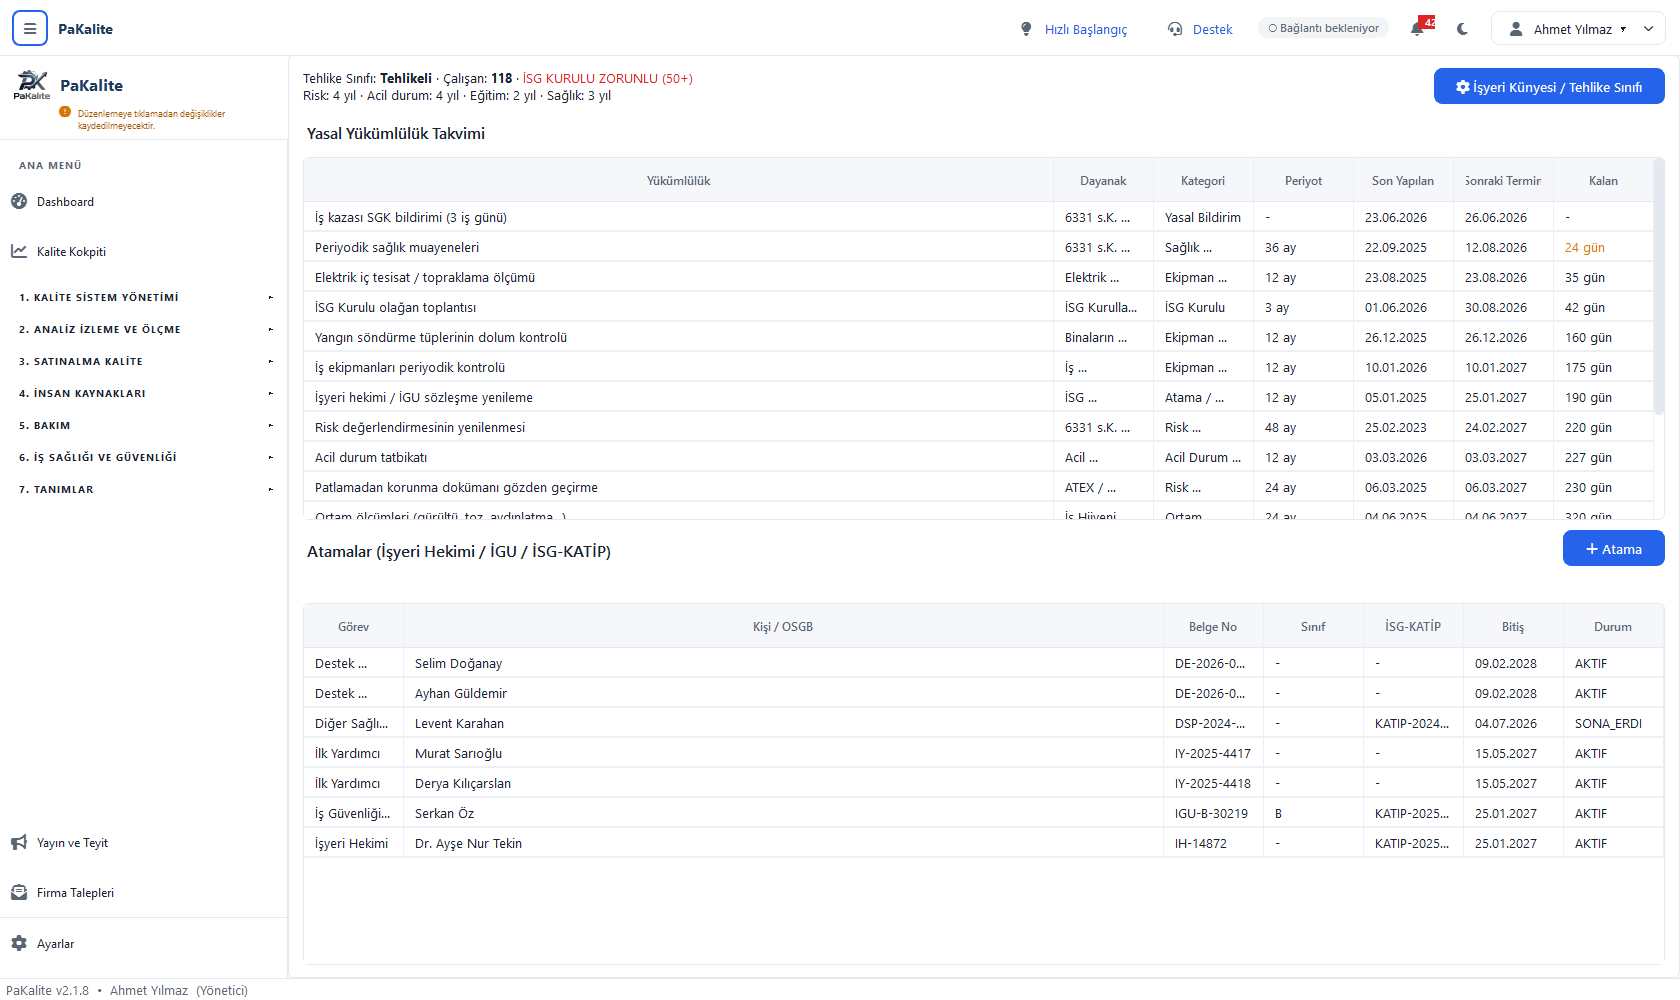Go to Yayın ve Teyit
The width and height of the screenshot is (1680, 1000).
point(72,843)
